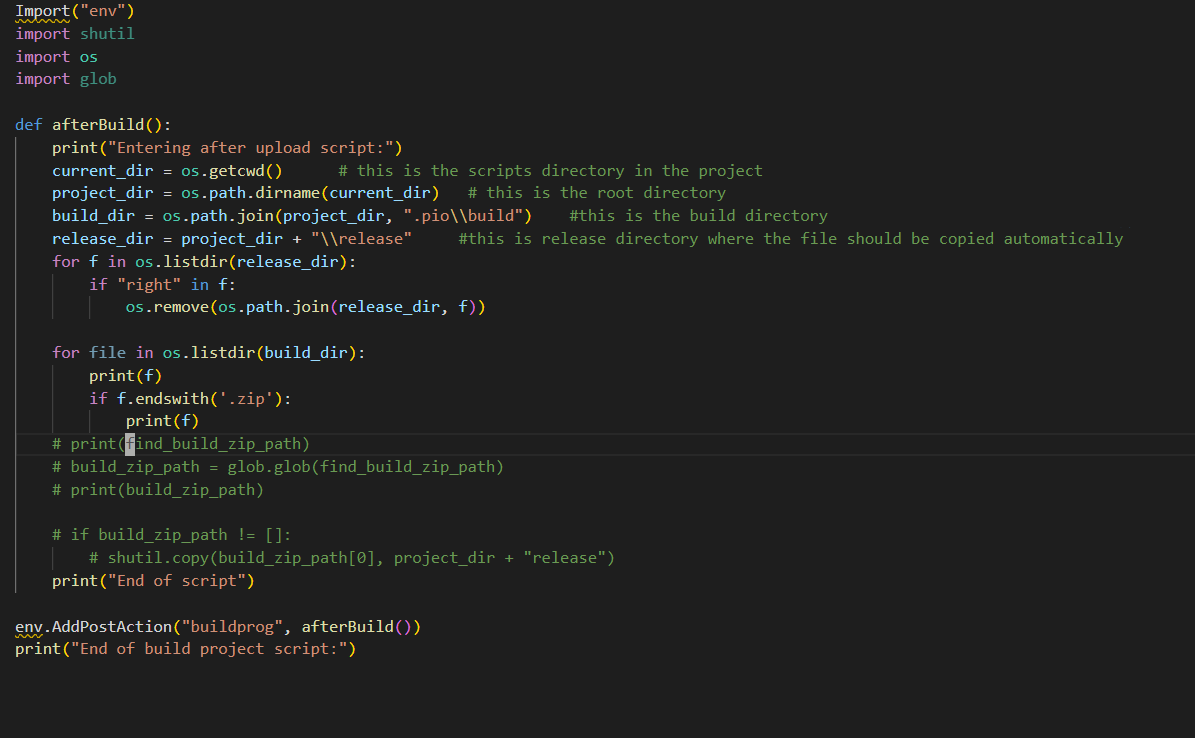Image resolution: width=1195 pixels, height=738 pixels.
Task: Click the commented "# print(find_build_zip_path)" line
Action: pyautogui.click(x=181, y=444)
